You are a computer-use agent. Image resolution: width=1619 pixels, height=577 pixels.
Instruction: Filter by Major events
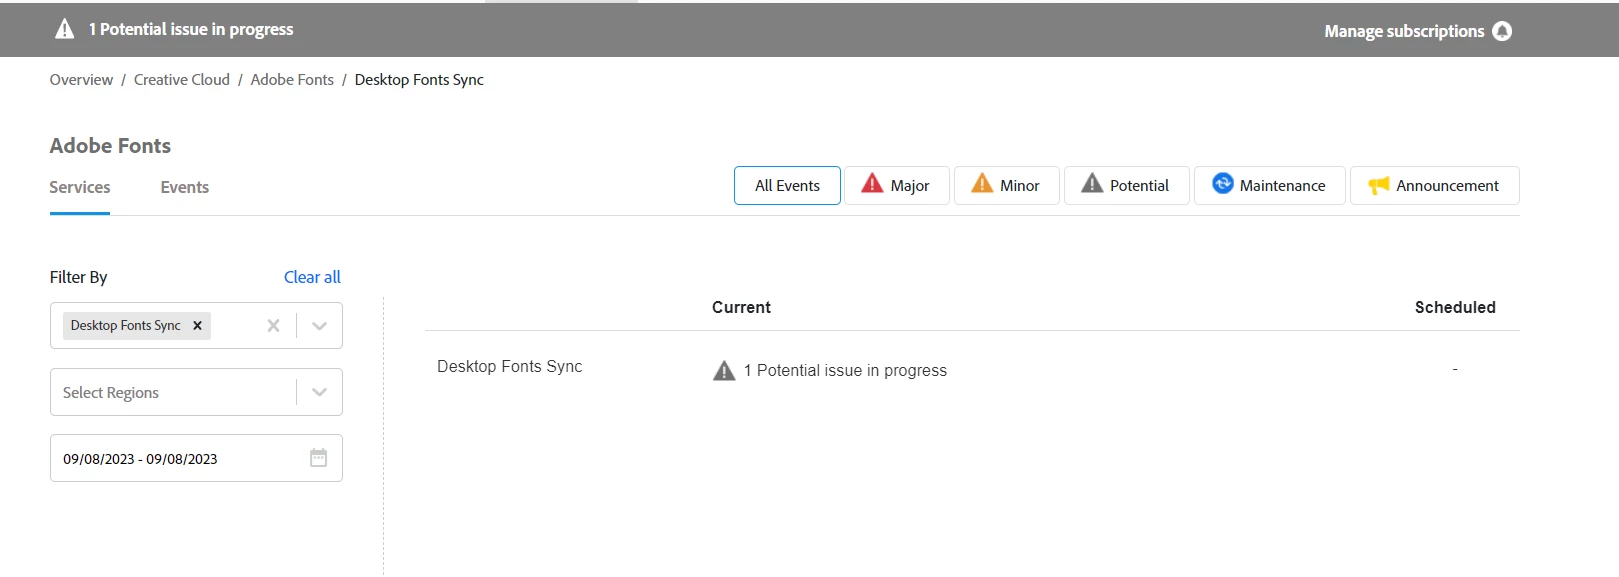pyautogui.click(x=897, y=186)
